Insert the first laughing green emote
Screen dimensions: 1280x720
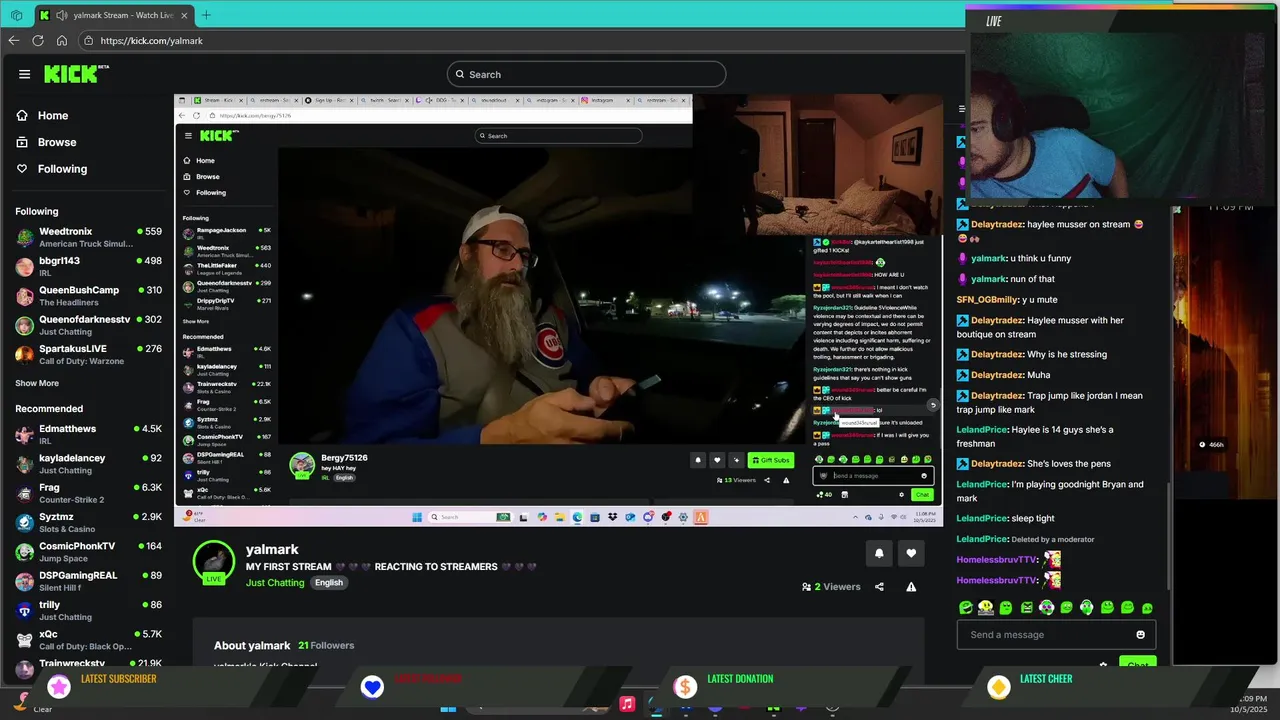point(965,607)
